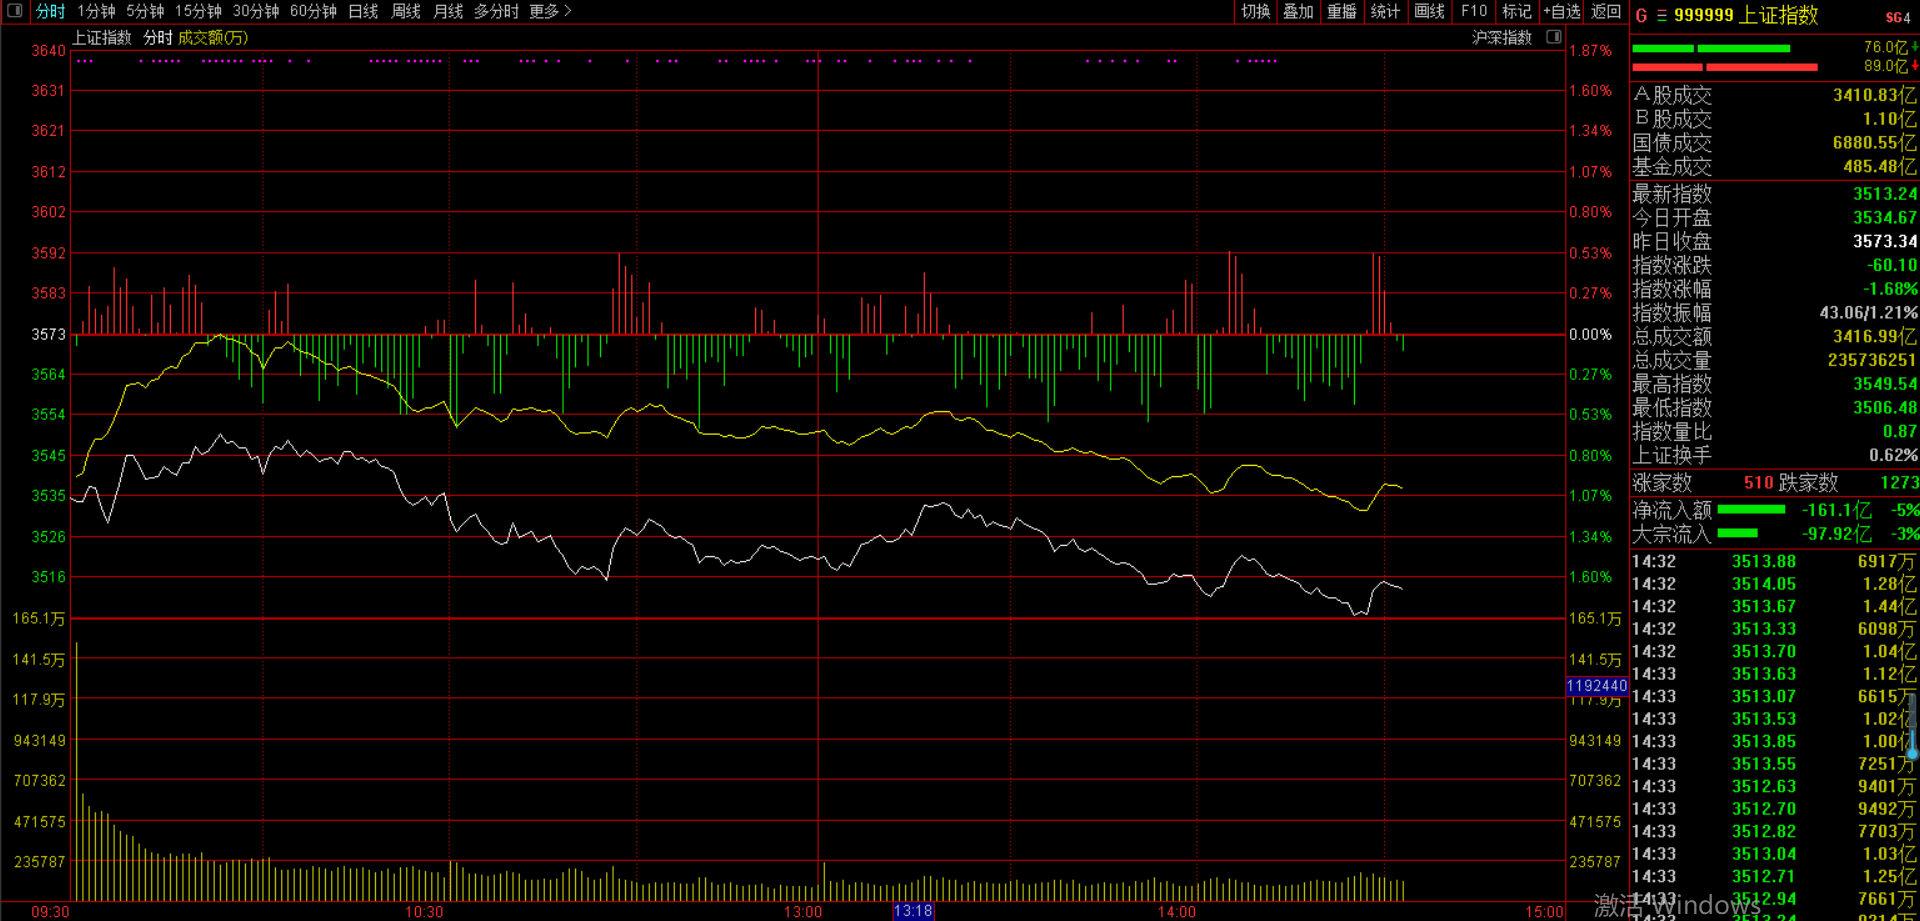Screen dimensions: 1920x921
Task: Open F10 company information
Action: click(1474, 11)
